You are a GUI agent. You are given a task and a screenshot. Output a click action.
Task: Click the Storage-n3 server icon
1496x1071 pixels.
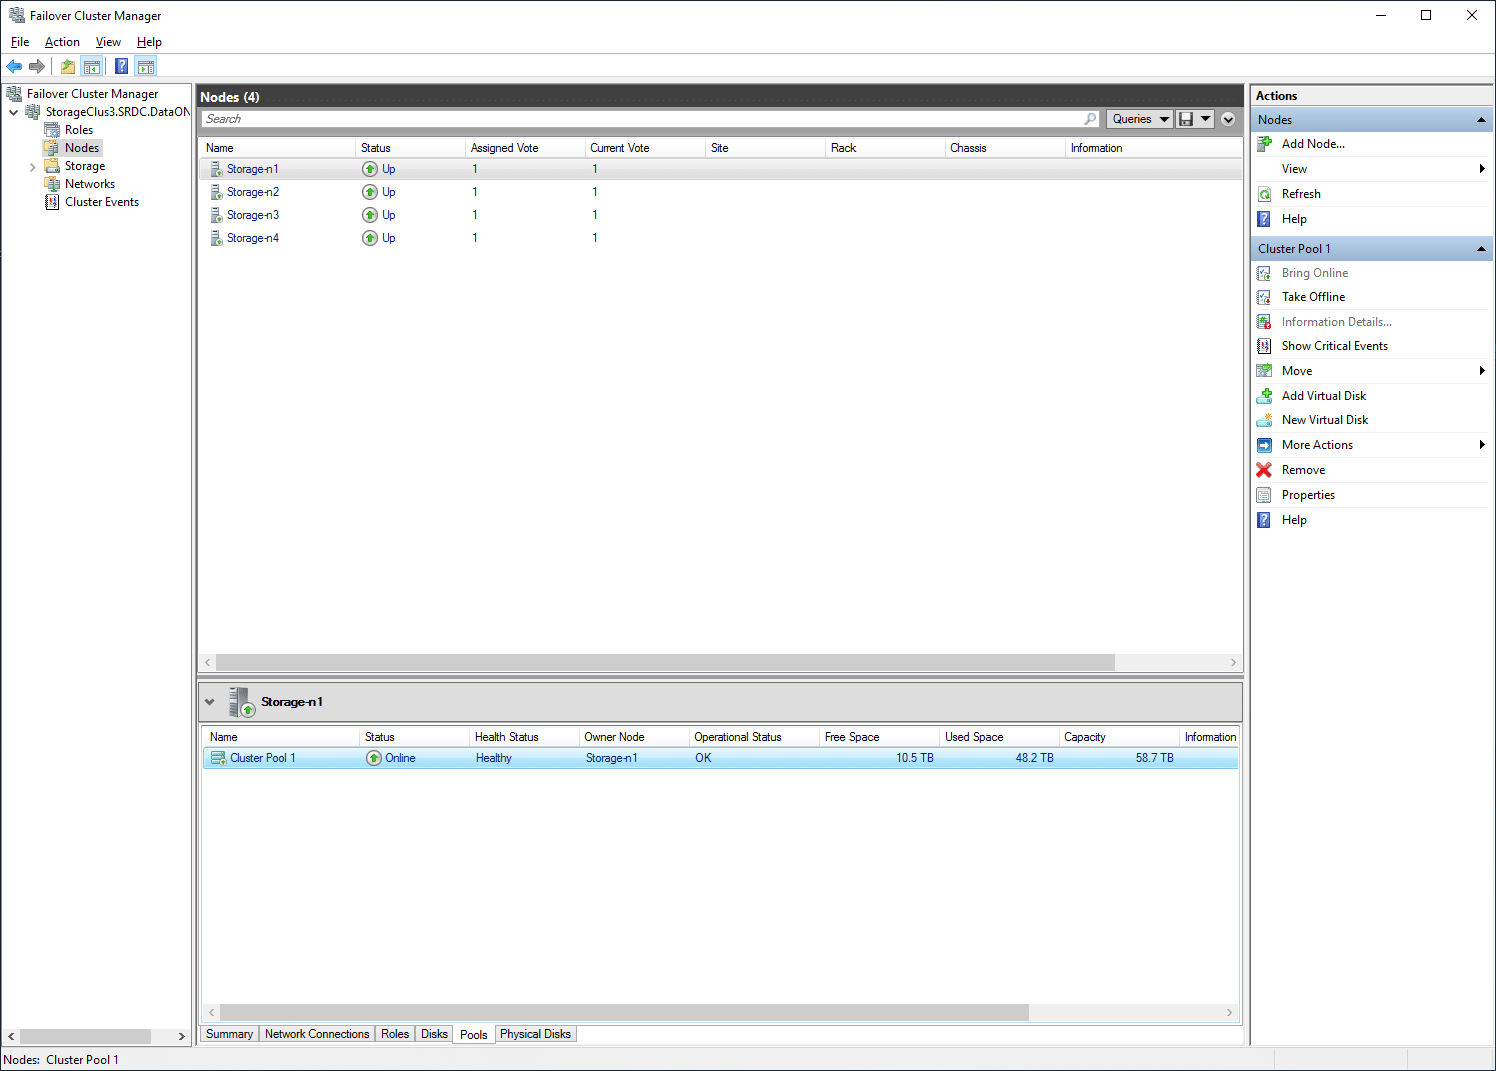pyautogui.click(x=216, y=215)
